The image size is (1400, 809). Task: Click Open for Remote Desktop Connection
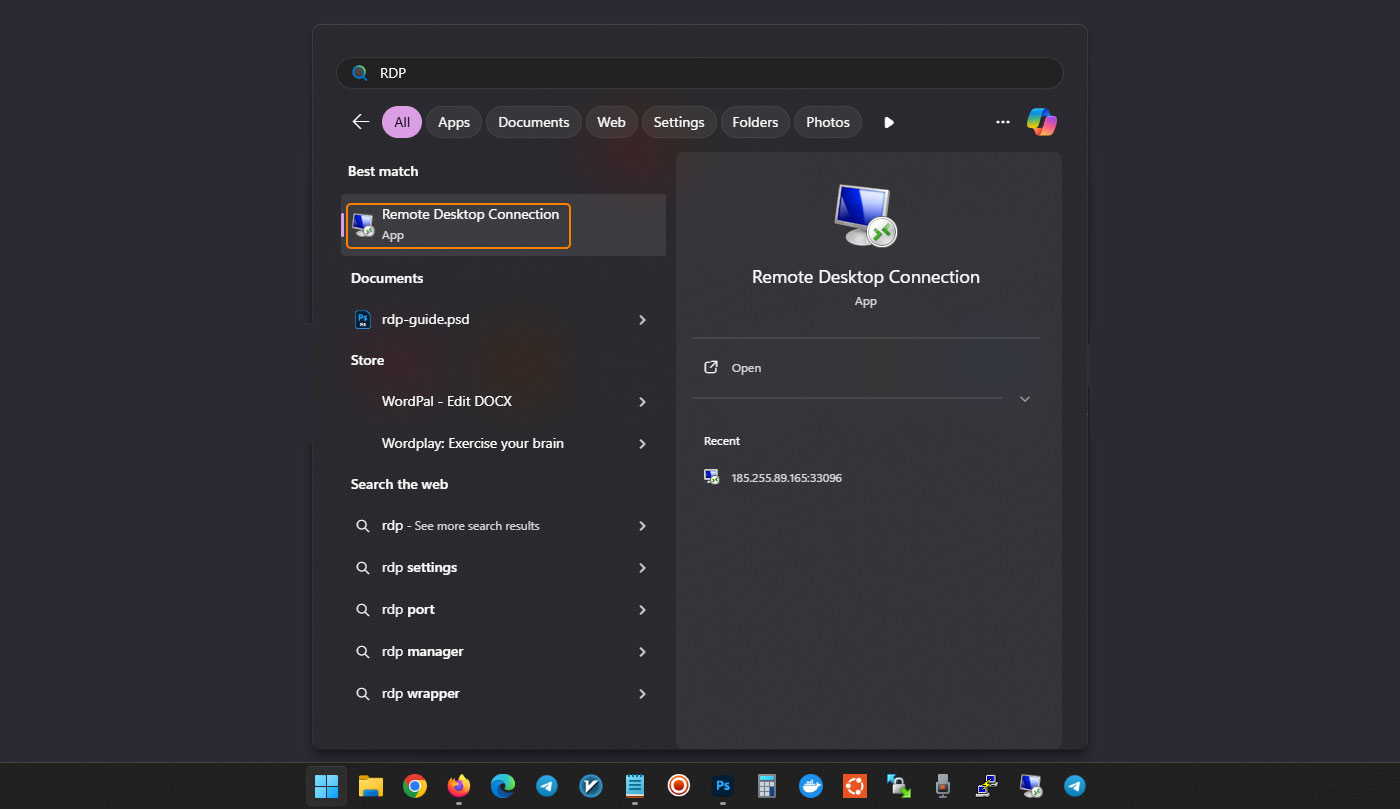click(746, 368)
